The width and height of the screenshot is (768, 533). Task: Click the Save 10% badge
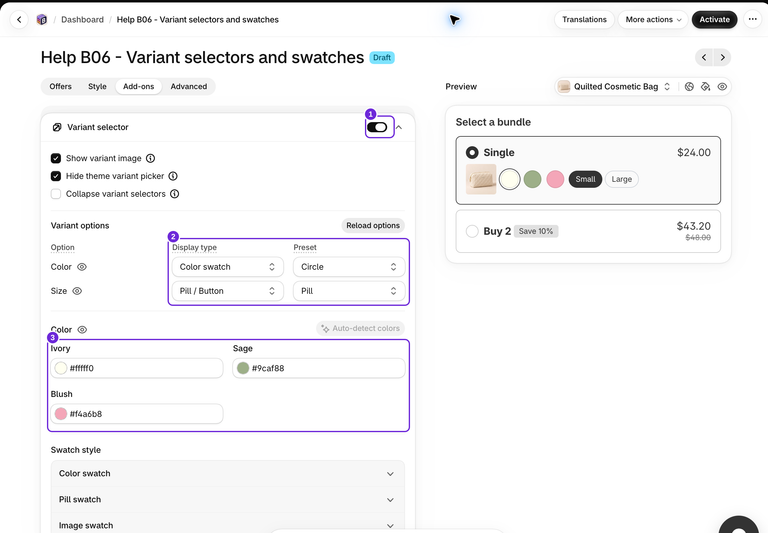pyautogui.click(x=536, y=231)
